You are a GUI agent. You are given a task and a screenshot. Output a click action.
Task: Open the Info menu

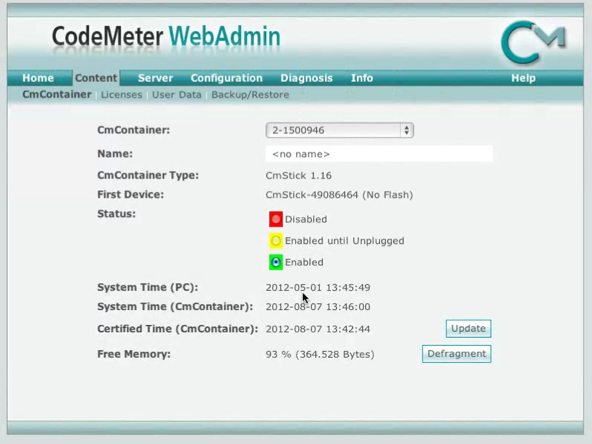coord(362,78)
